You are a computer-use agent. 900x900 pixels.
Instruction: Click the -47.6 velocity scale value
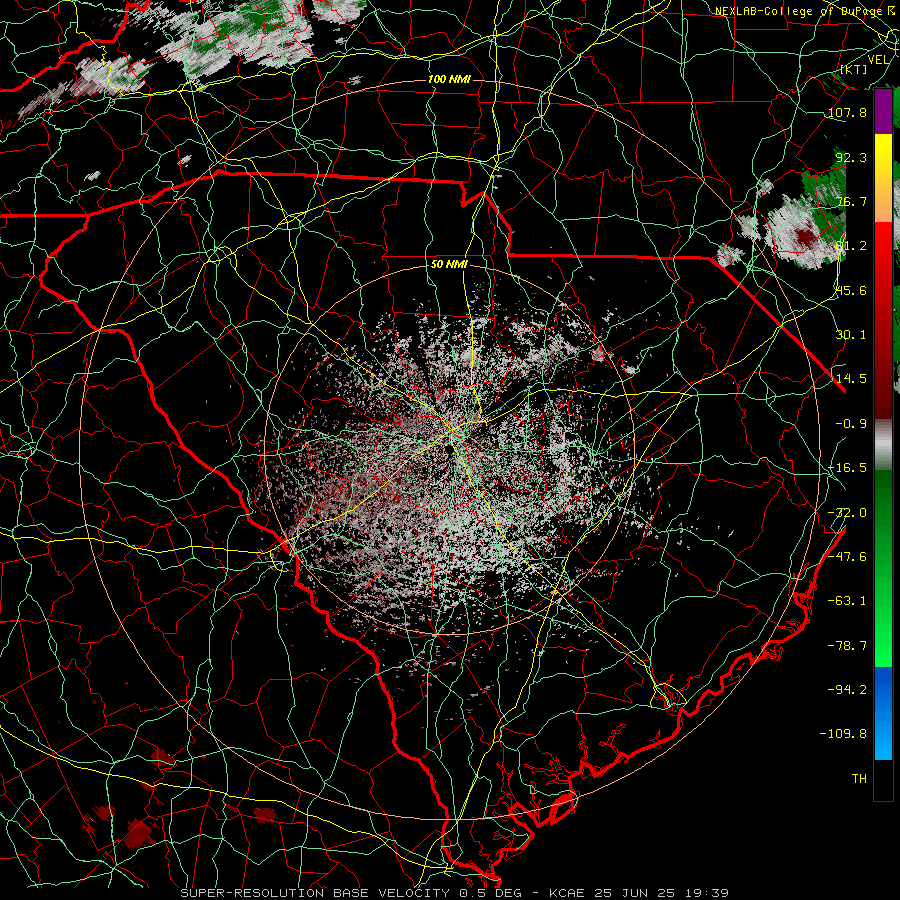point(847,557)
